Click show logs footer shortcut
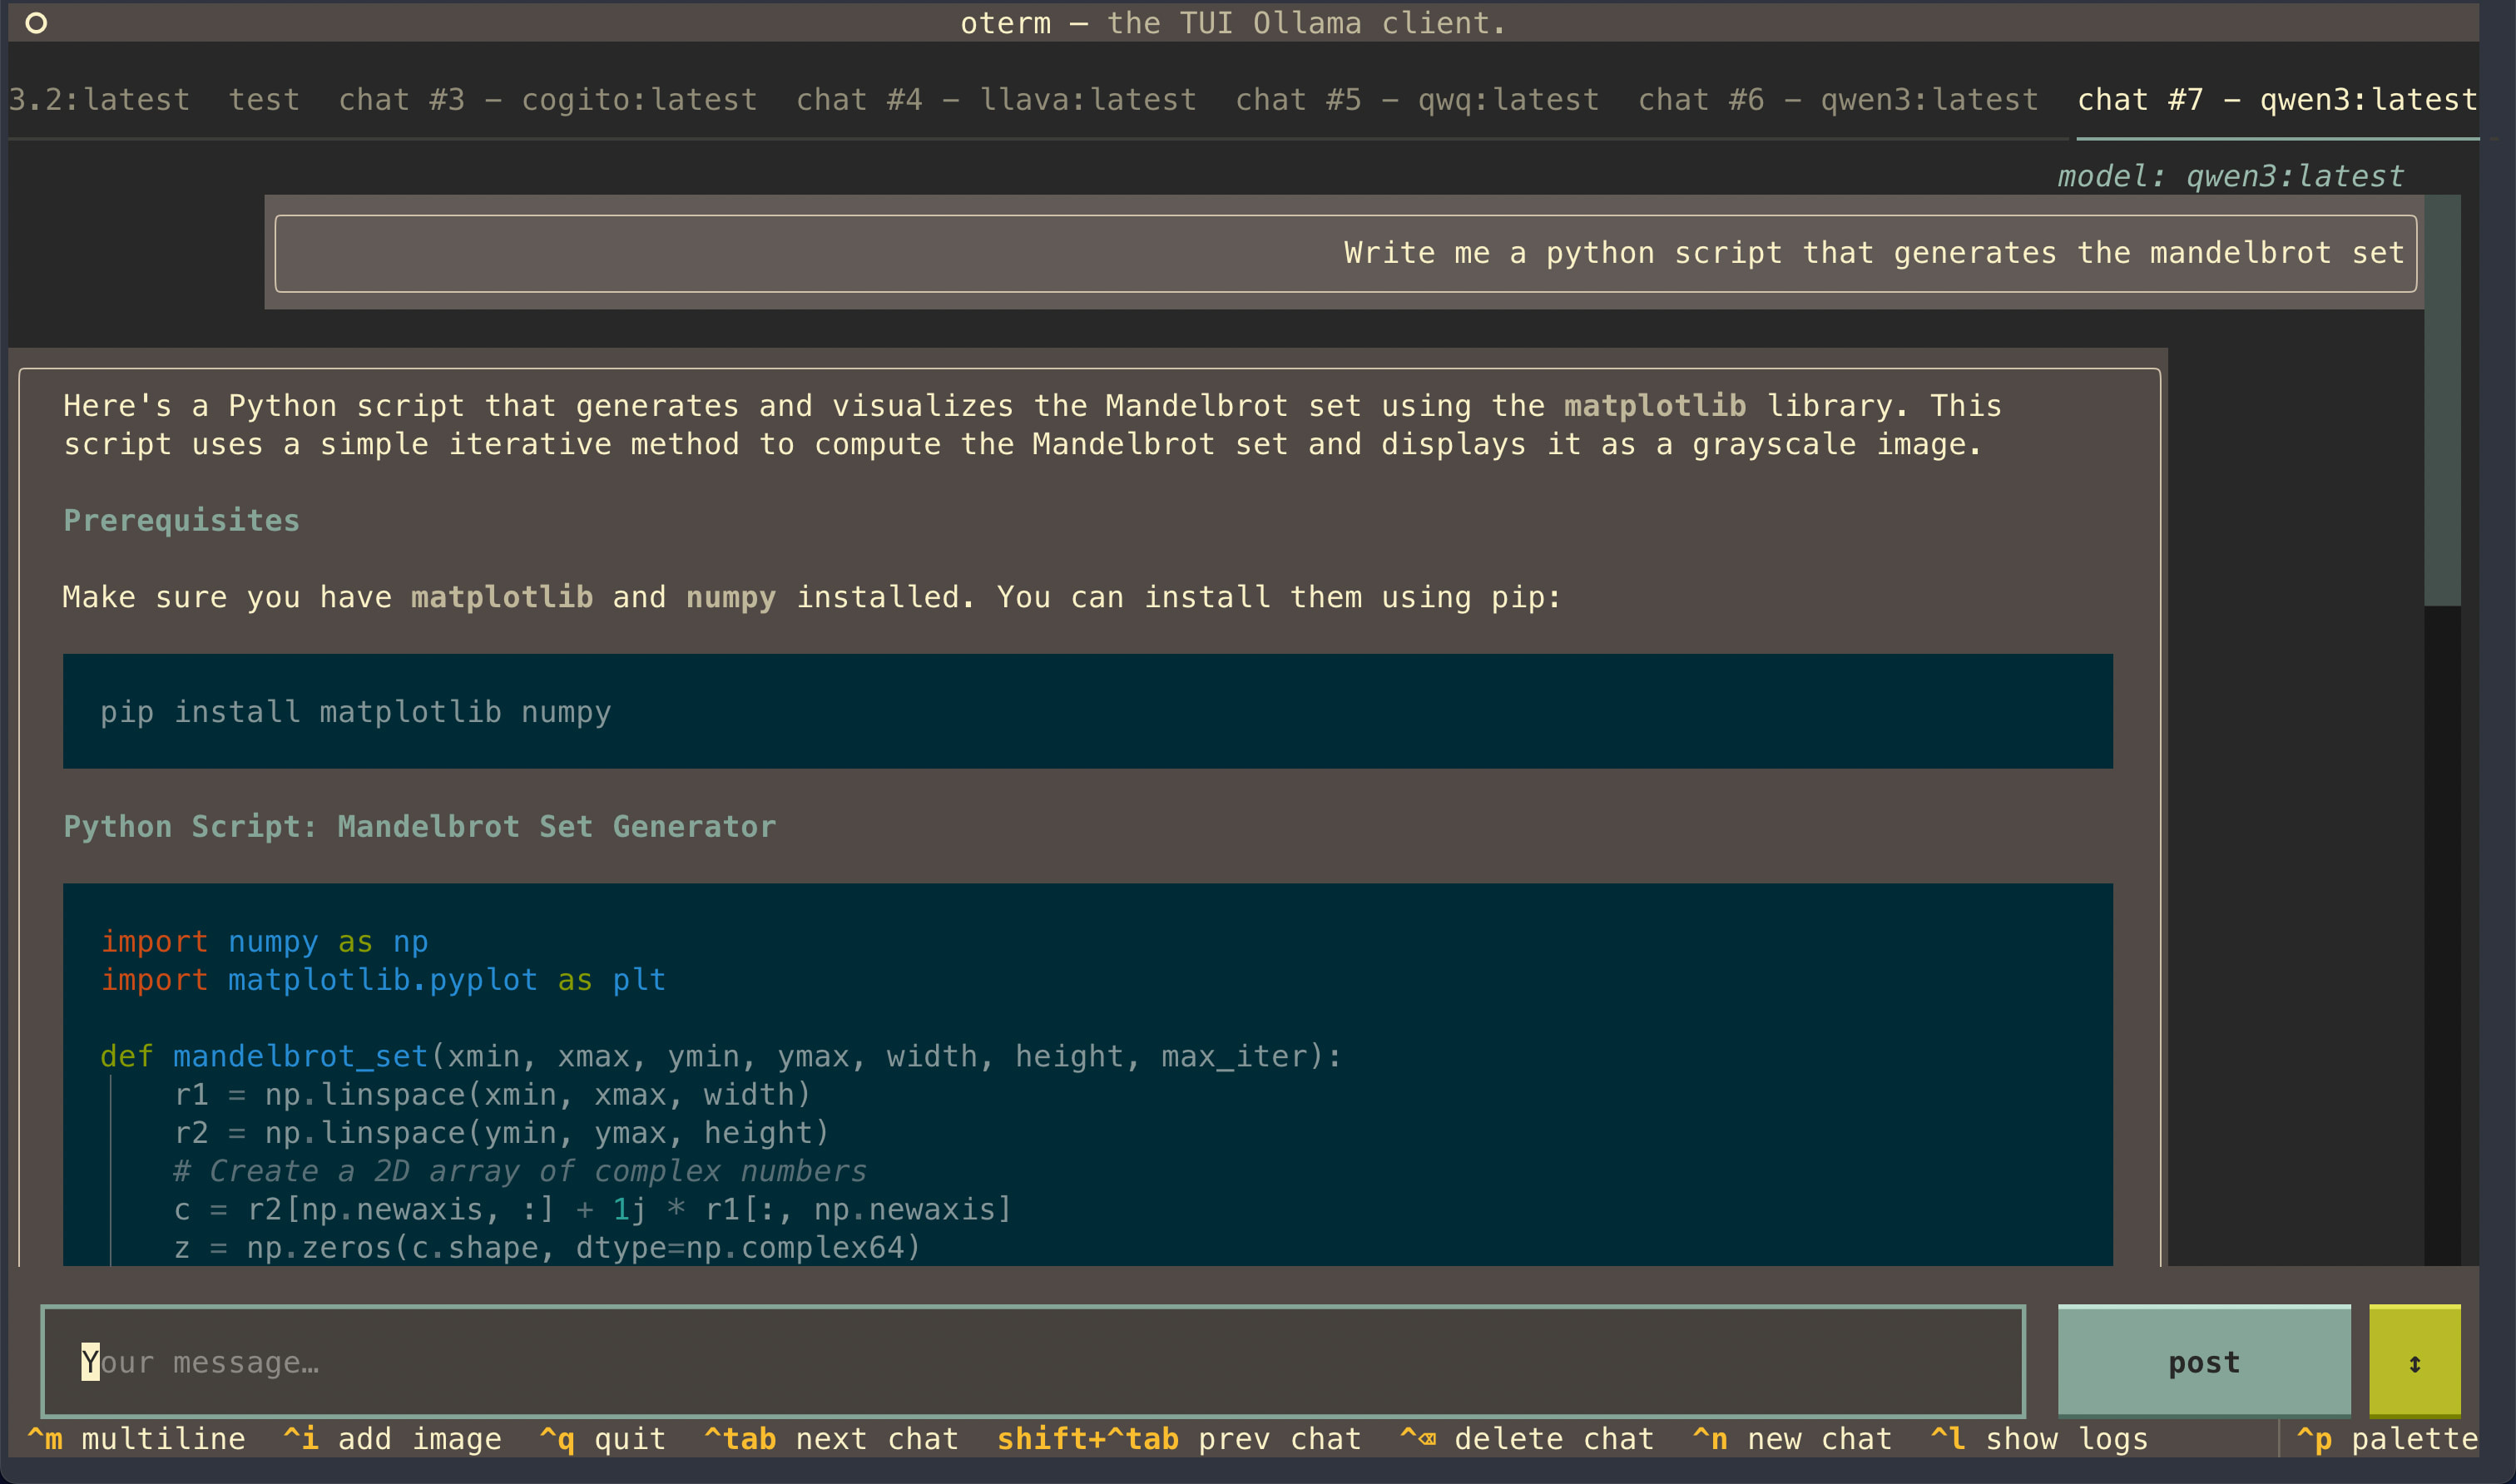This screenshot has height=1484, width=2516. coord(2038,1439)
